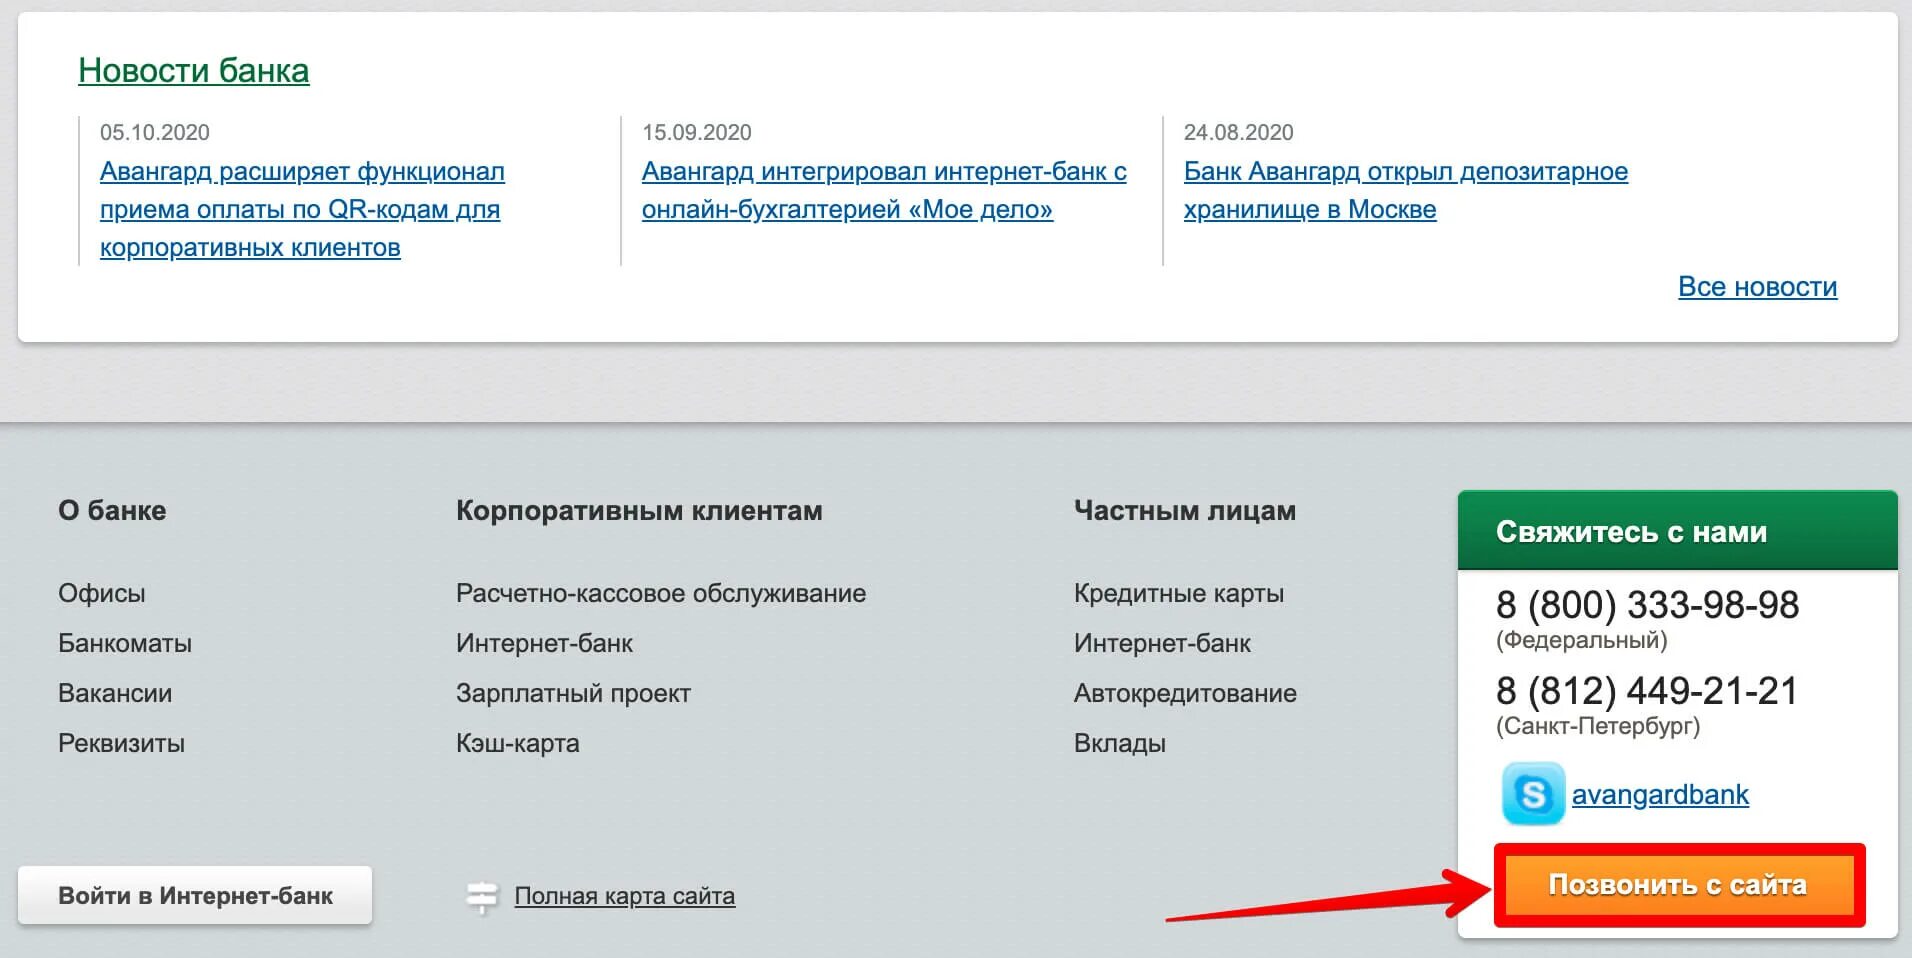Click the О банке footer heading

(112, 510)
